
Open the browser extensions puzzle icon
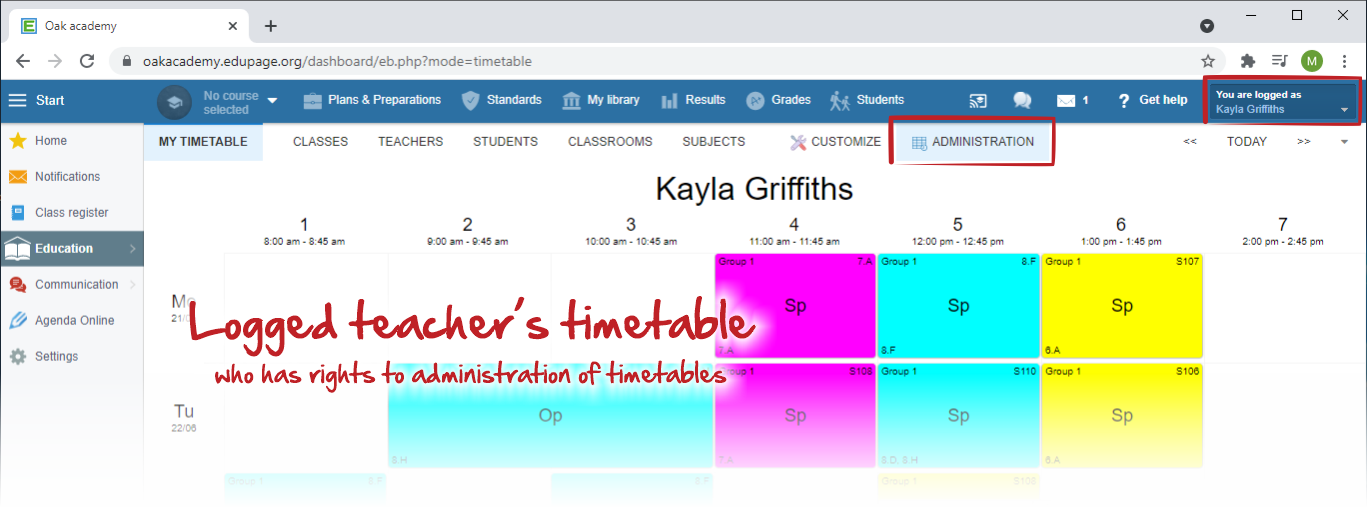tap(1248, 61)
